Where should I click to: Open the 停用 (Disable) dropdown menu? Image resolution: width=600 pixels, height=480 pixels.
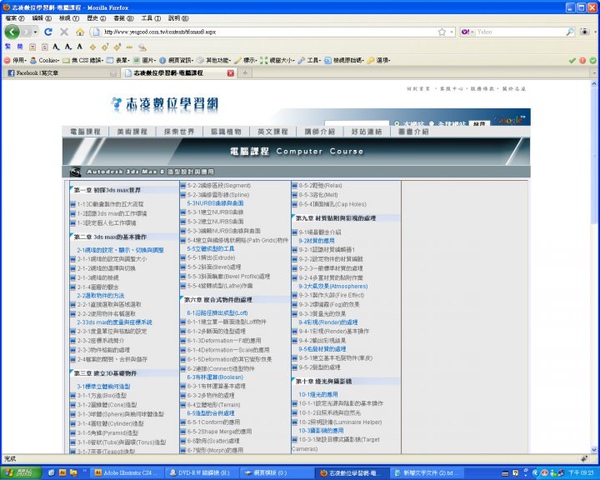(x=15, y=60)
